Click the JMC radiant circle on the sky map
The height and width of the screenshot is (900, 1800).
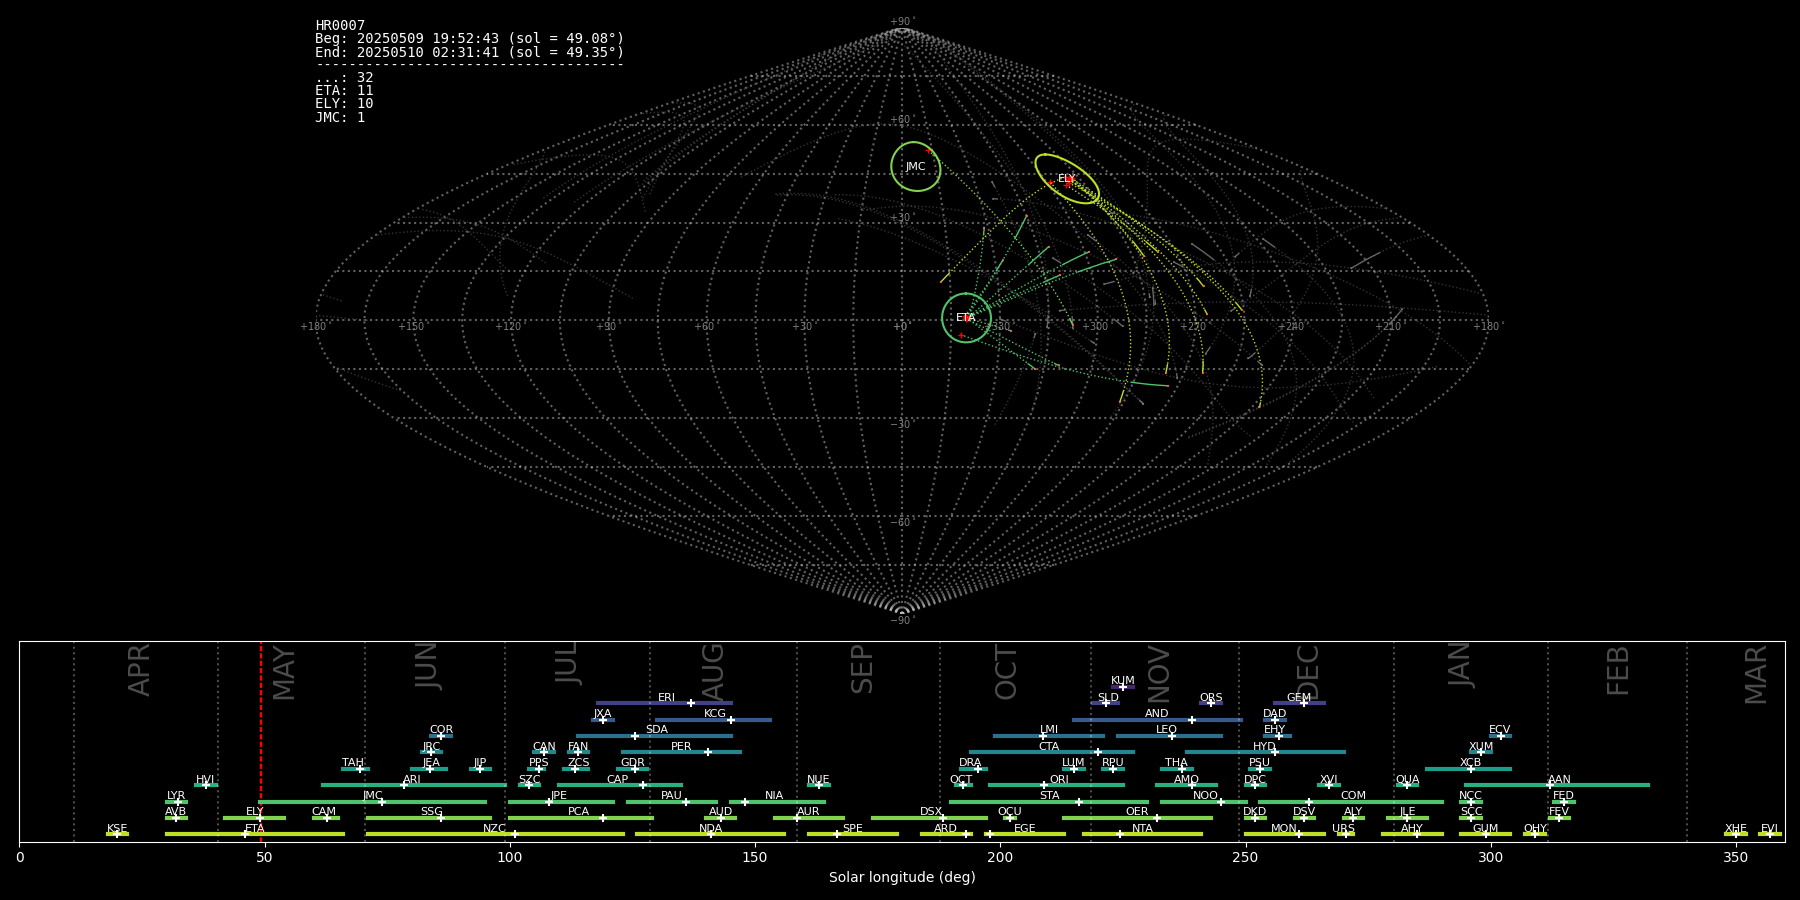tap(916, 166)
